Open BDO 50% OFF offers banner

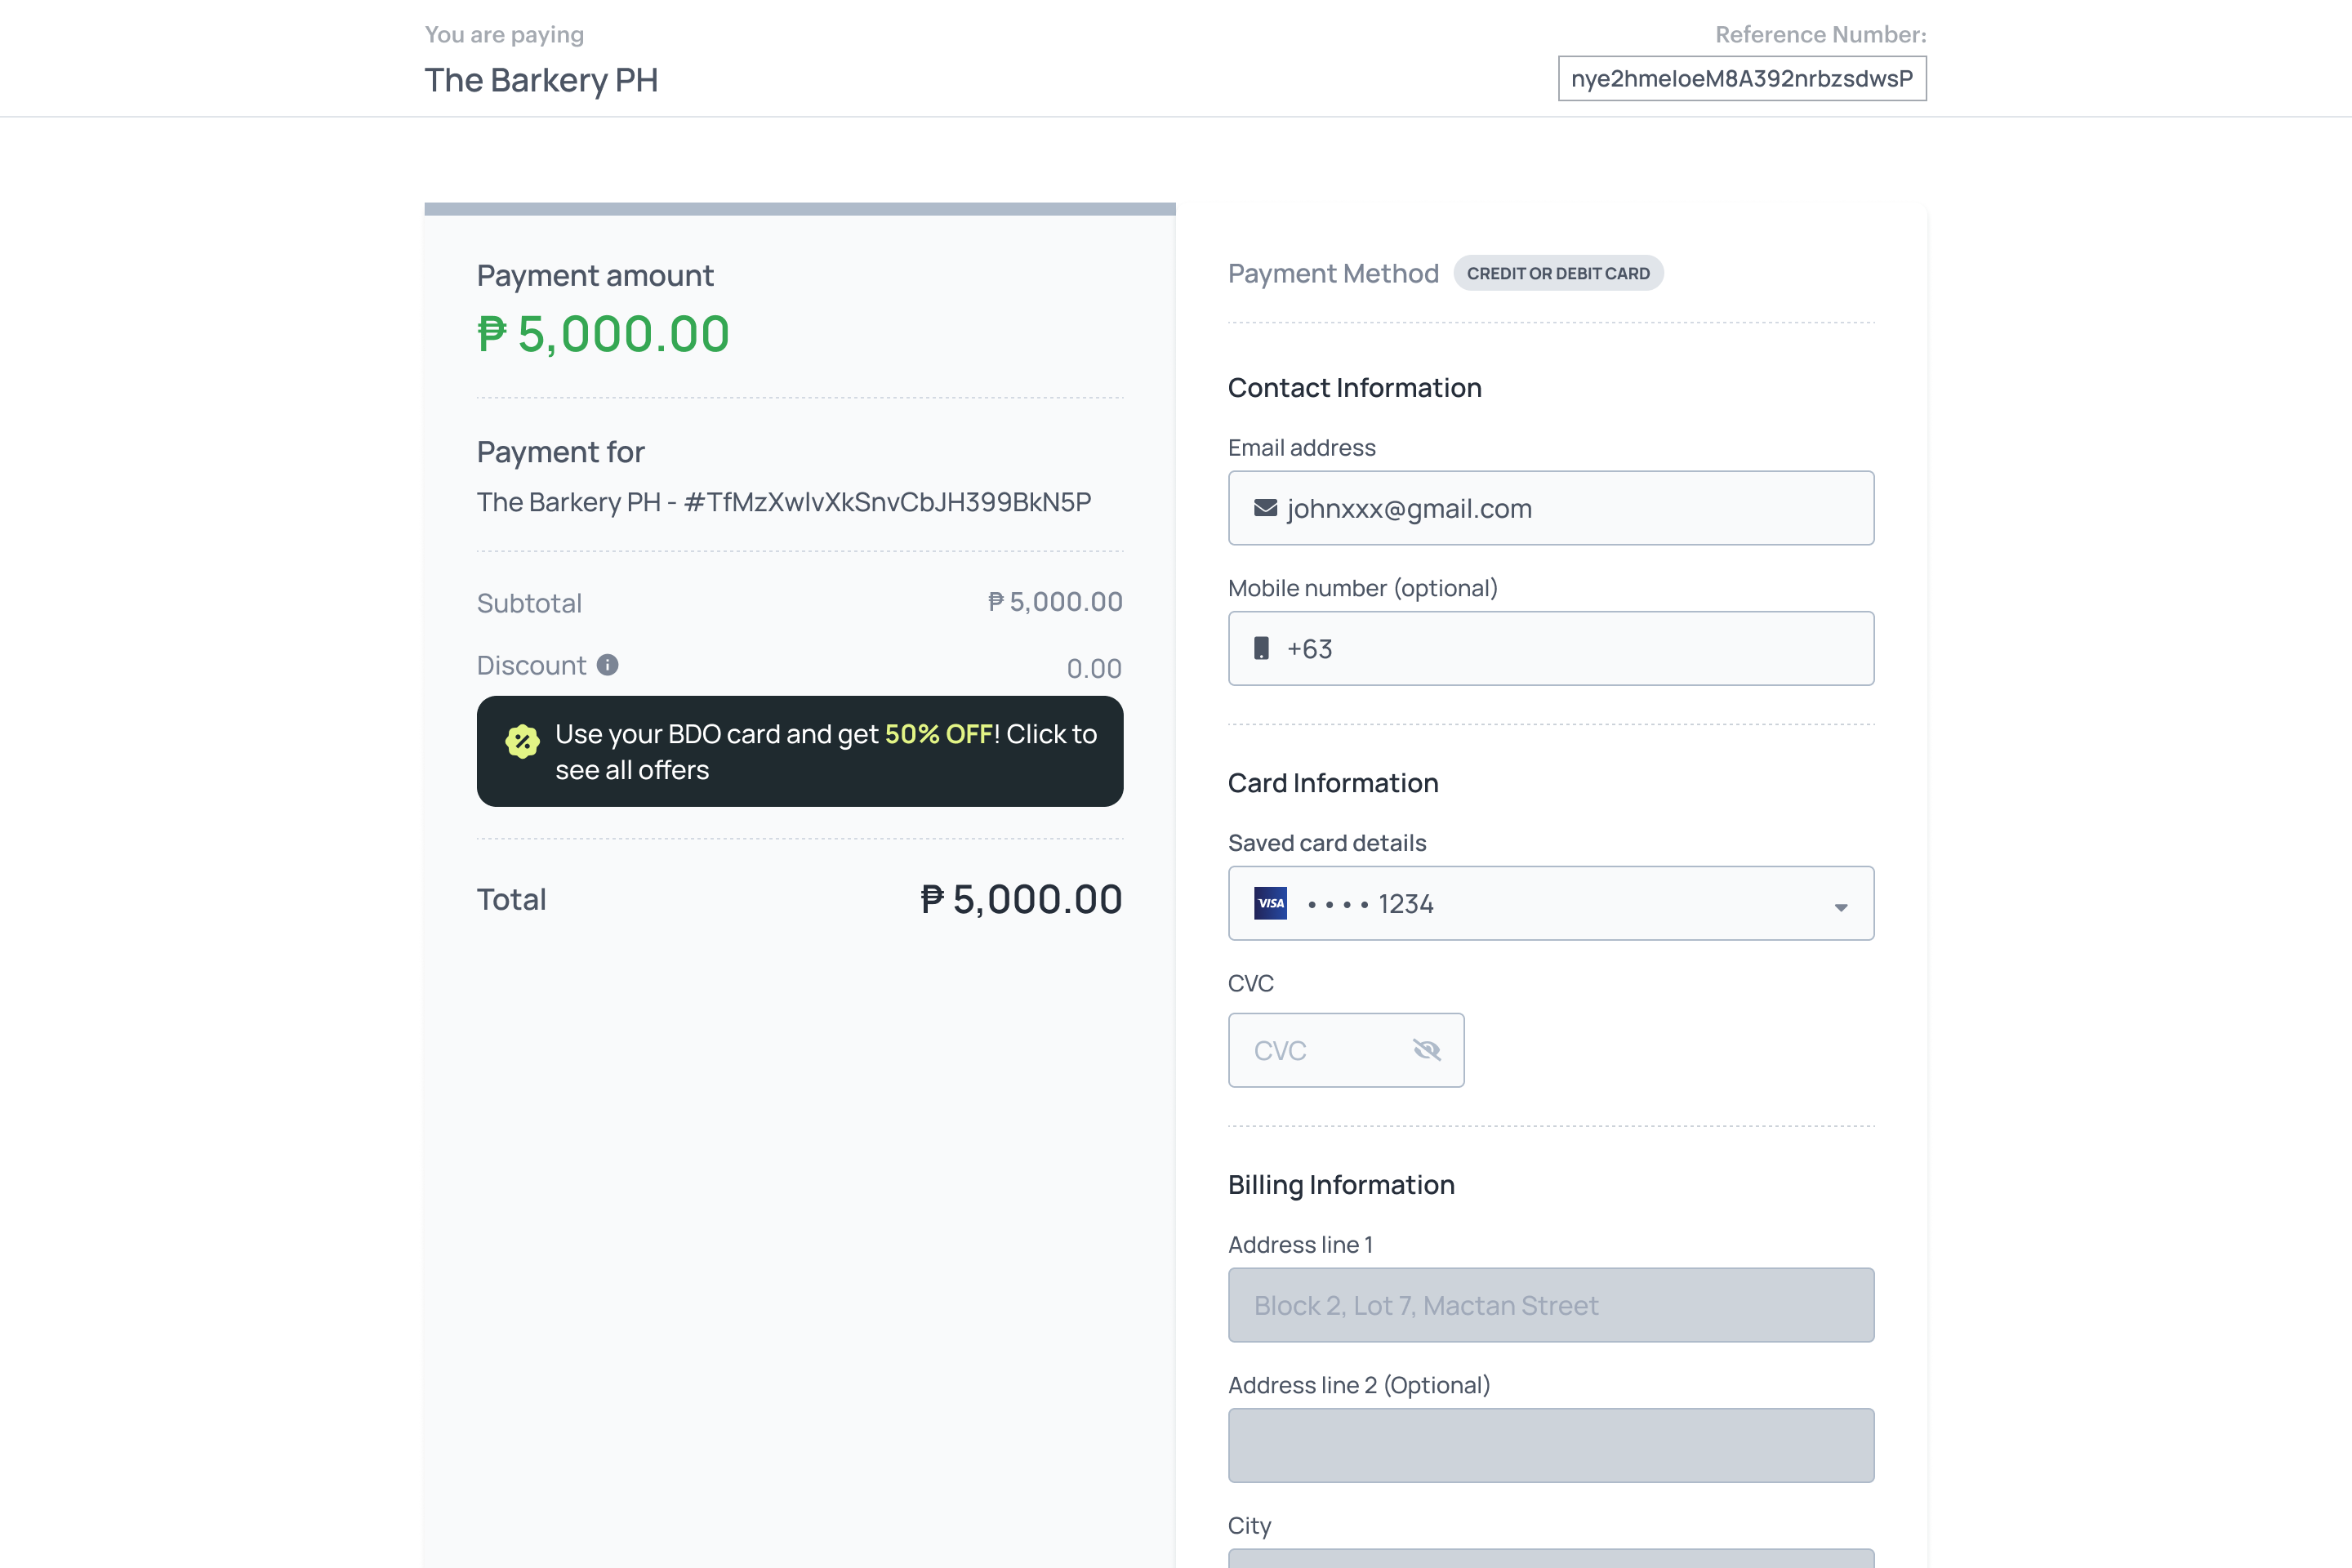tap(800, 752)
